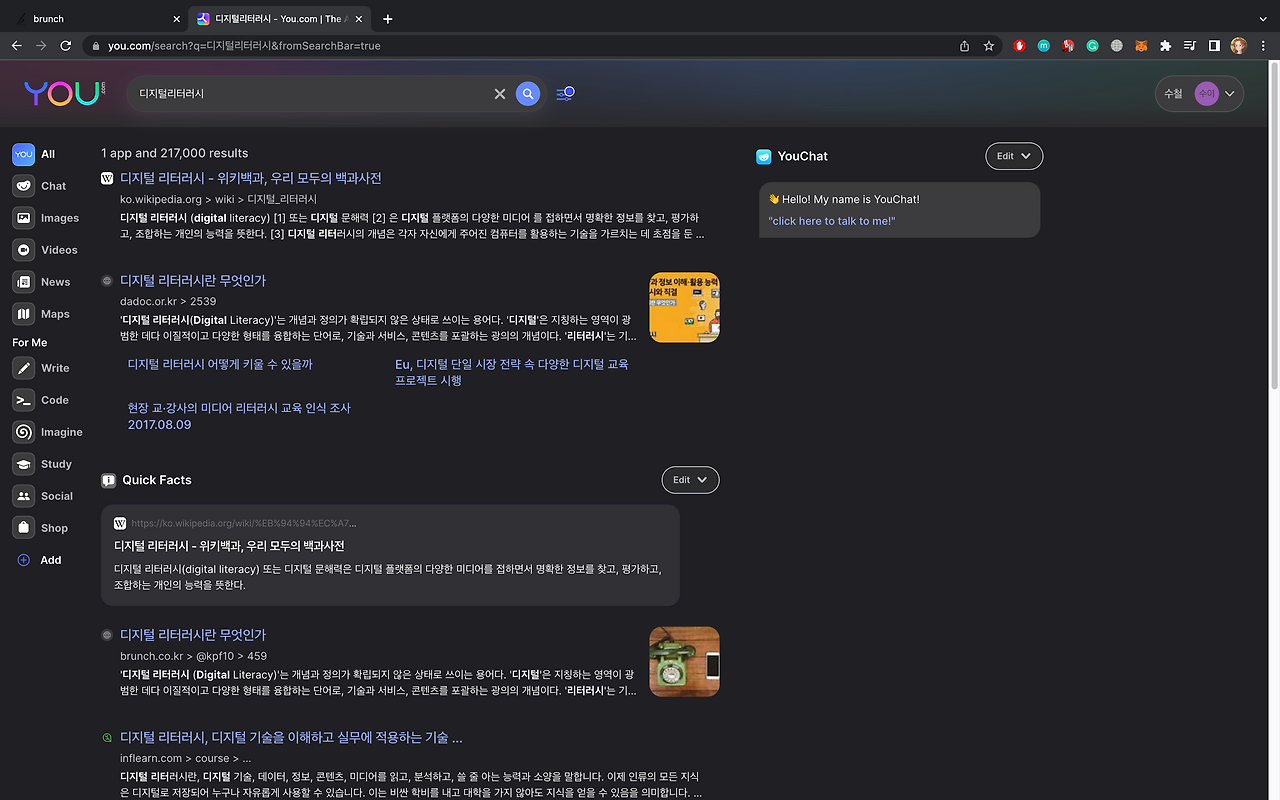This screenshot has width=1280, height=800.
Task: Open '디지털 리터러시 어떻게 키울 수 있을까' sublink
Action: point(220,365)
